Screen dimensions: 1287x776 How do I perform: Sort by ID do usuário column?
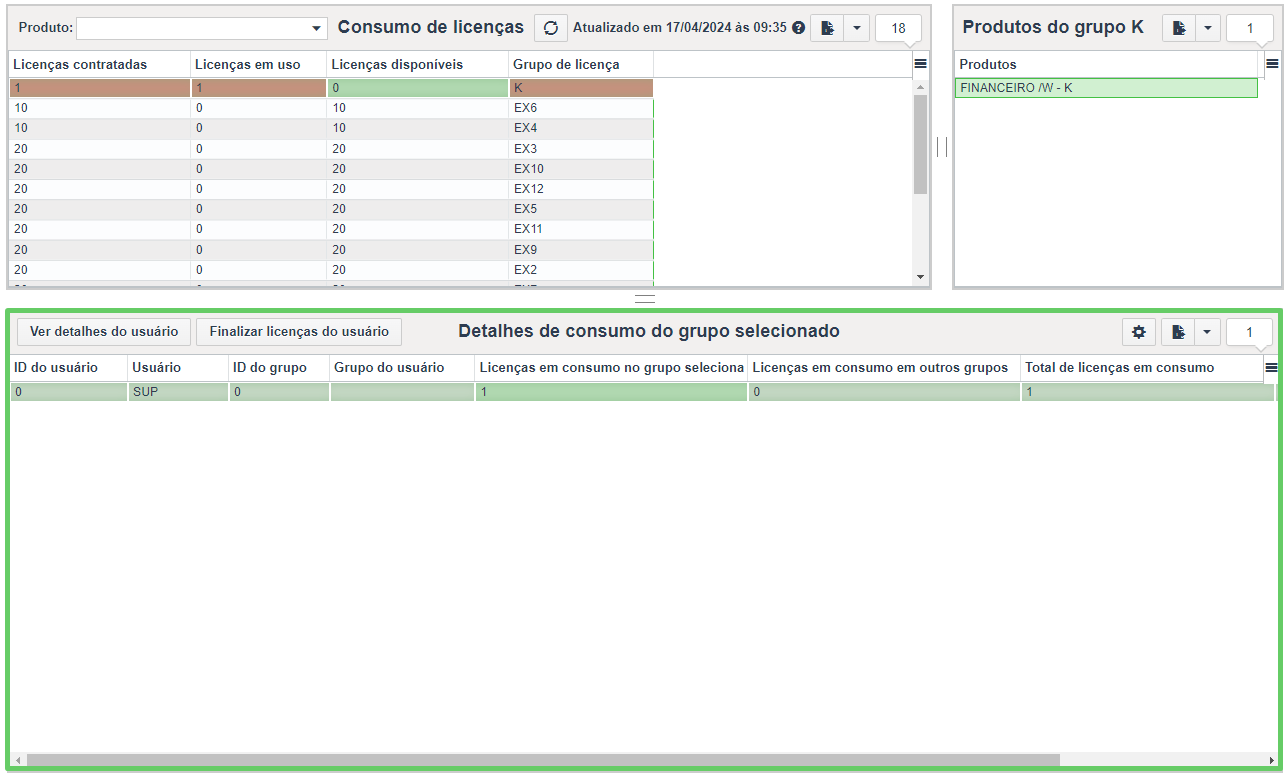pos(68,368)
